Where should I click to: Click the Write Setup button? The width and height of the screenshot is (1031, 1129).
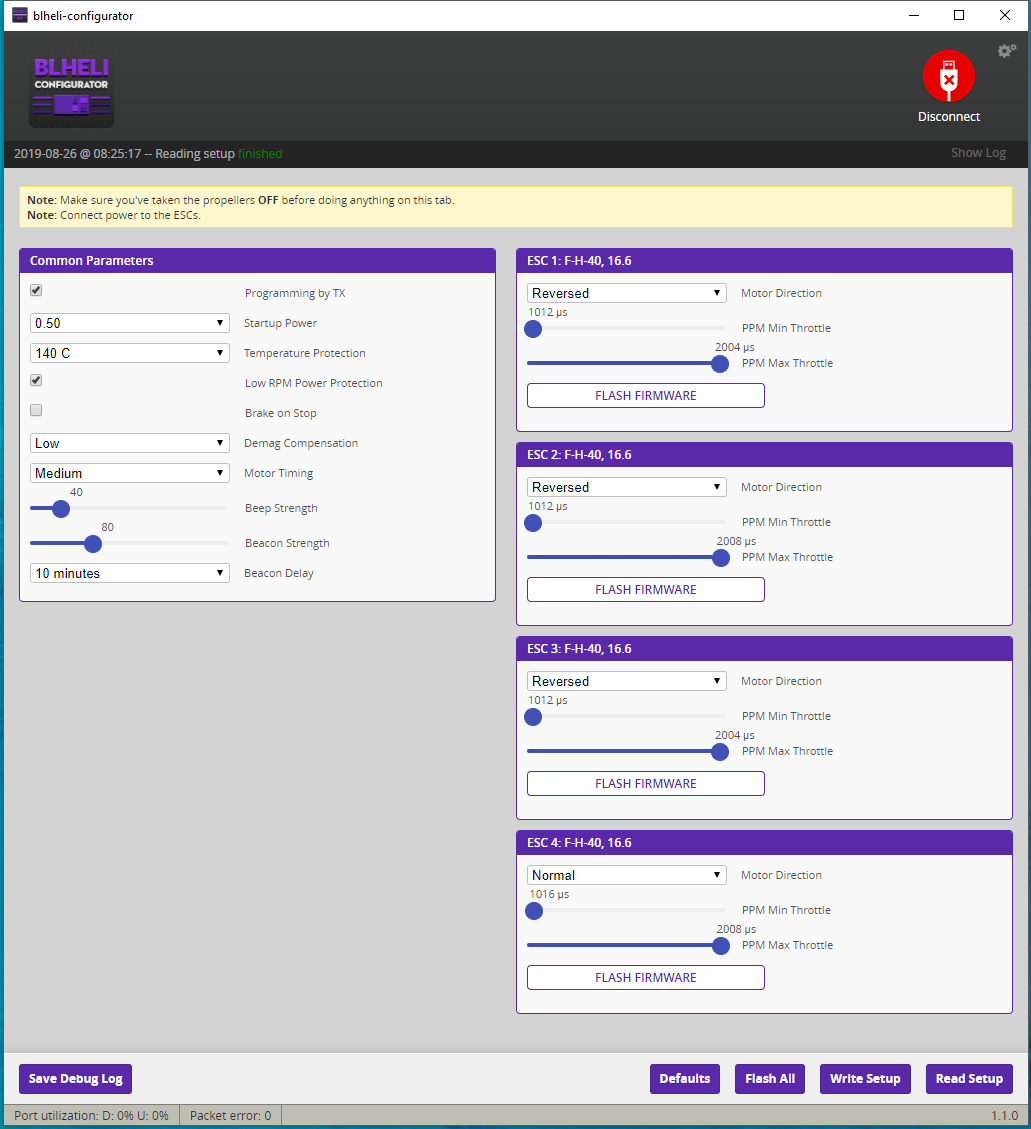(865, 1079)
